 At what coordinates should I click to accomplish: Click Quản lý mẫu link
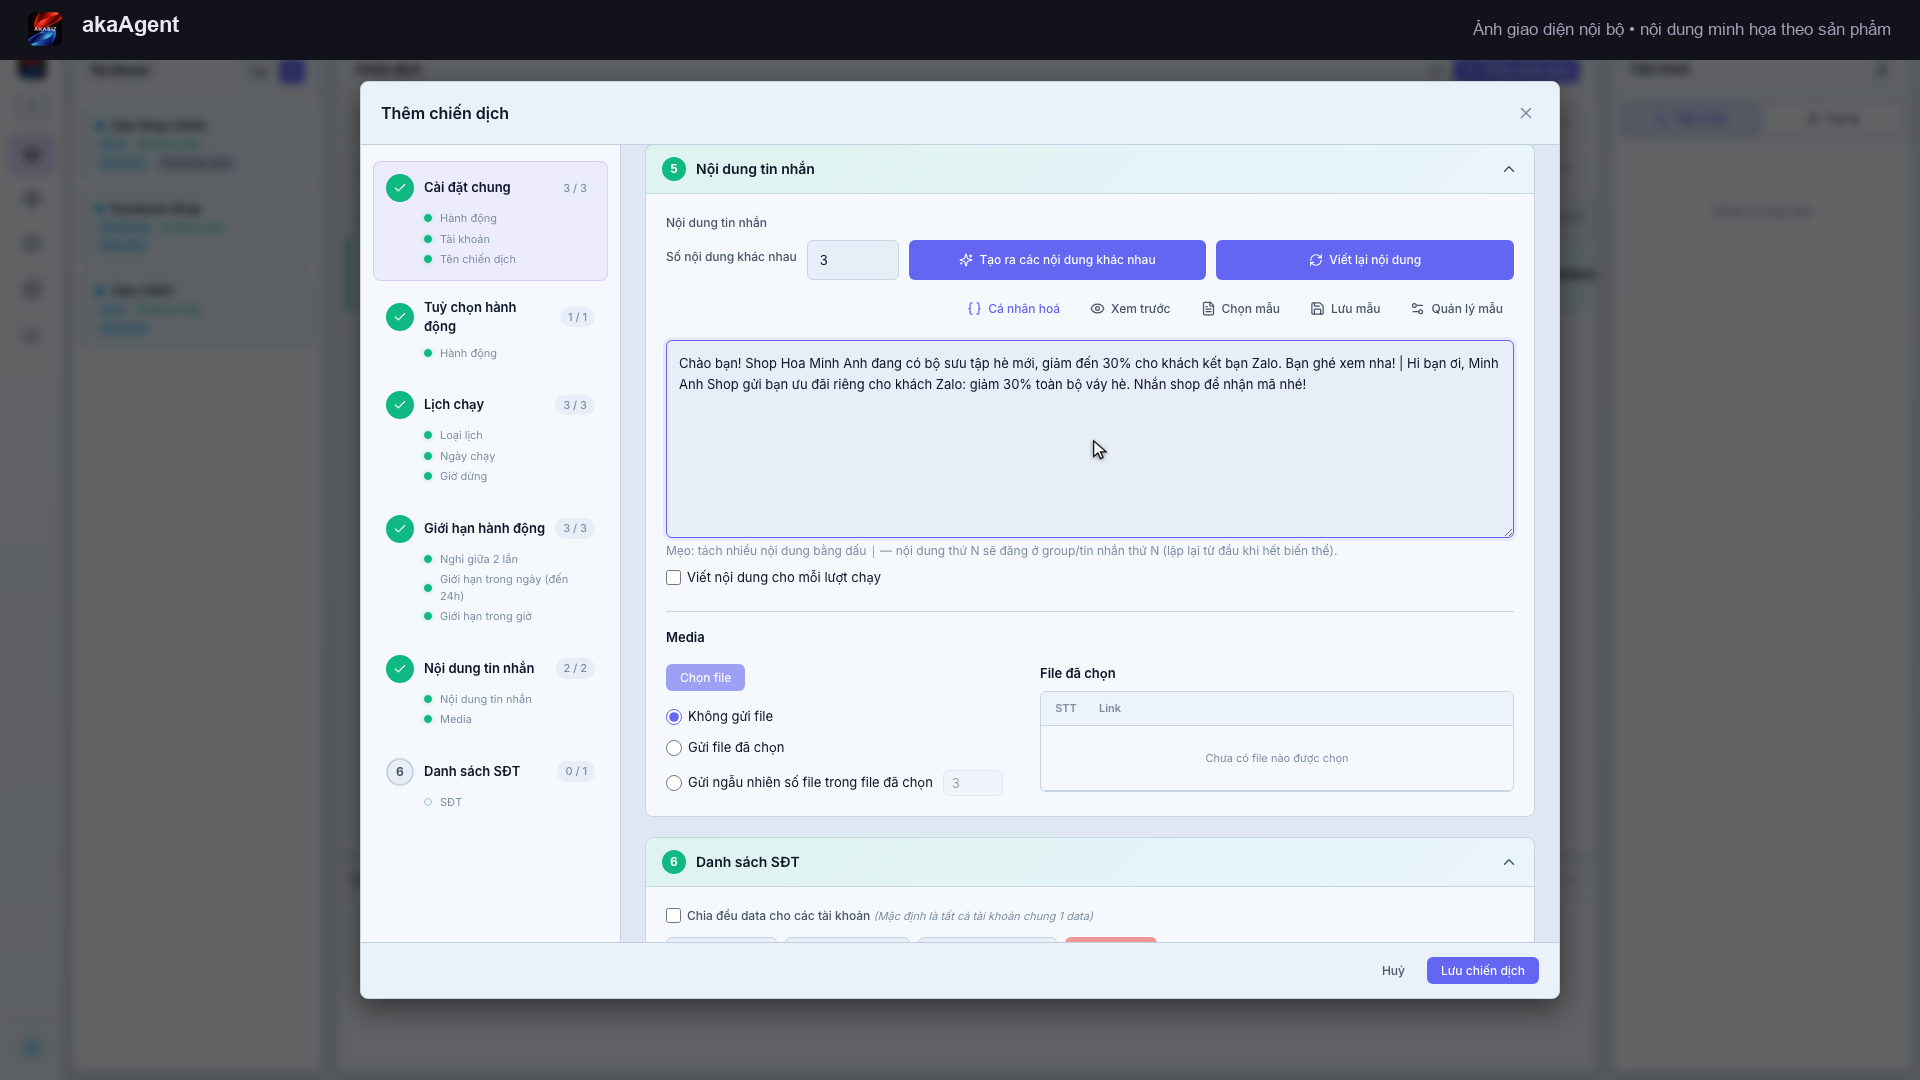click(1456, 309)
